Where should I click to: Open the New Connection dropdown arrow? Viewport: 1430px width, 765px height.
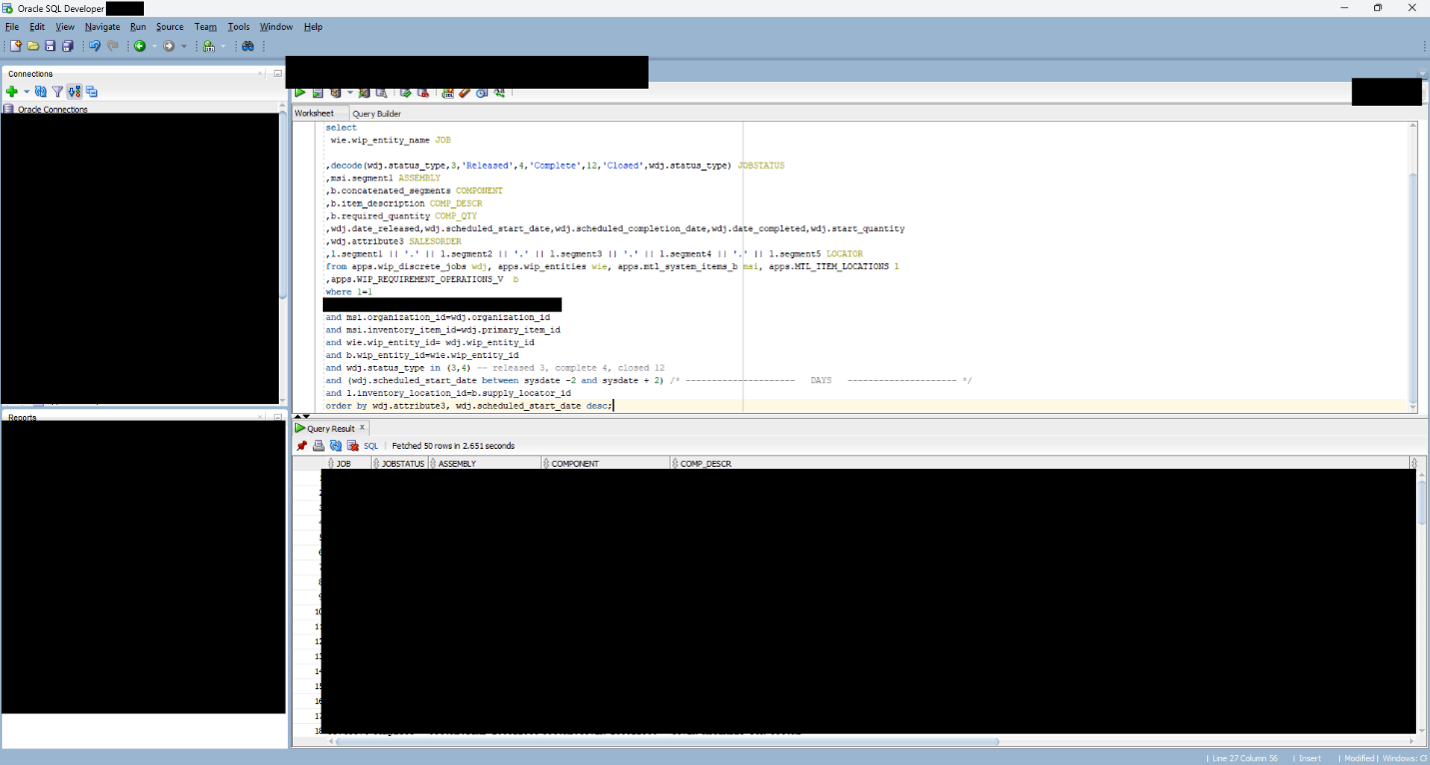27,91
